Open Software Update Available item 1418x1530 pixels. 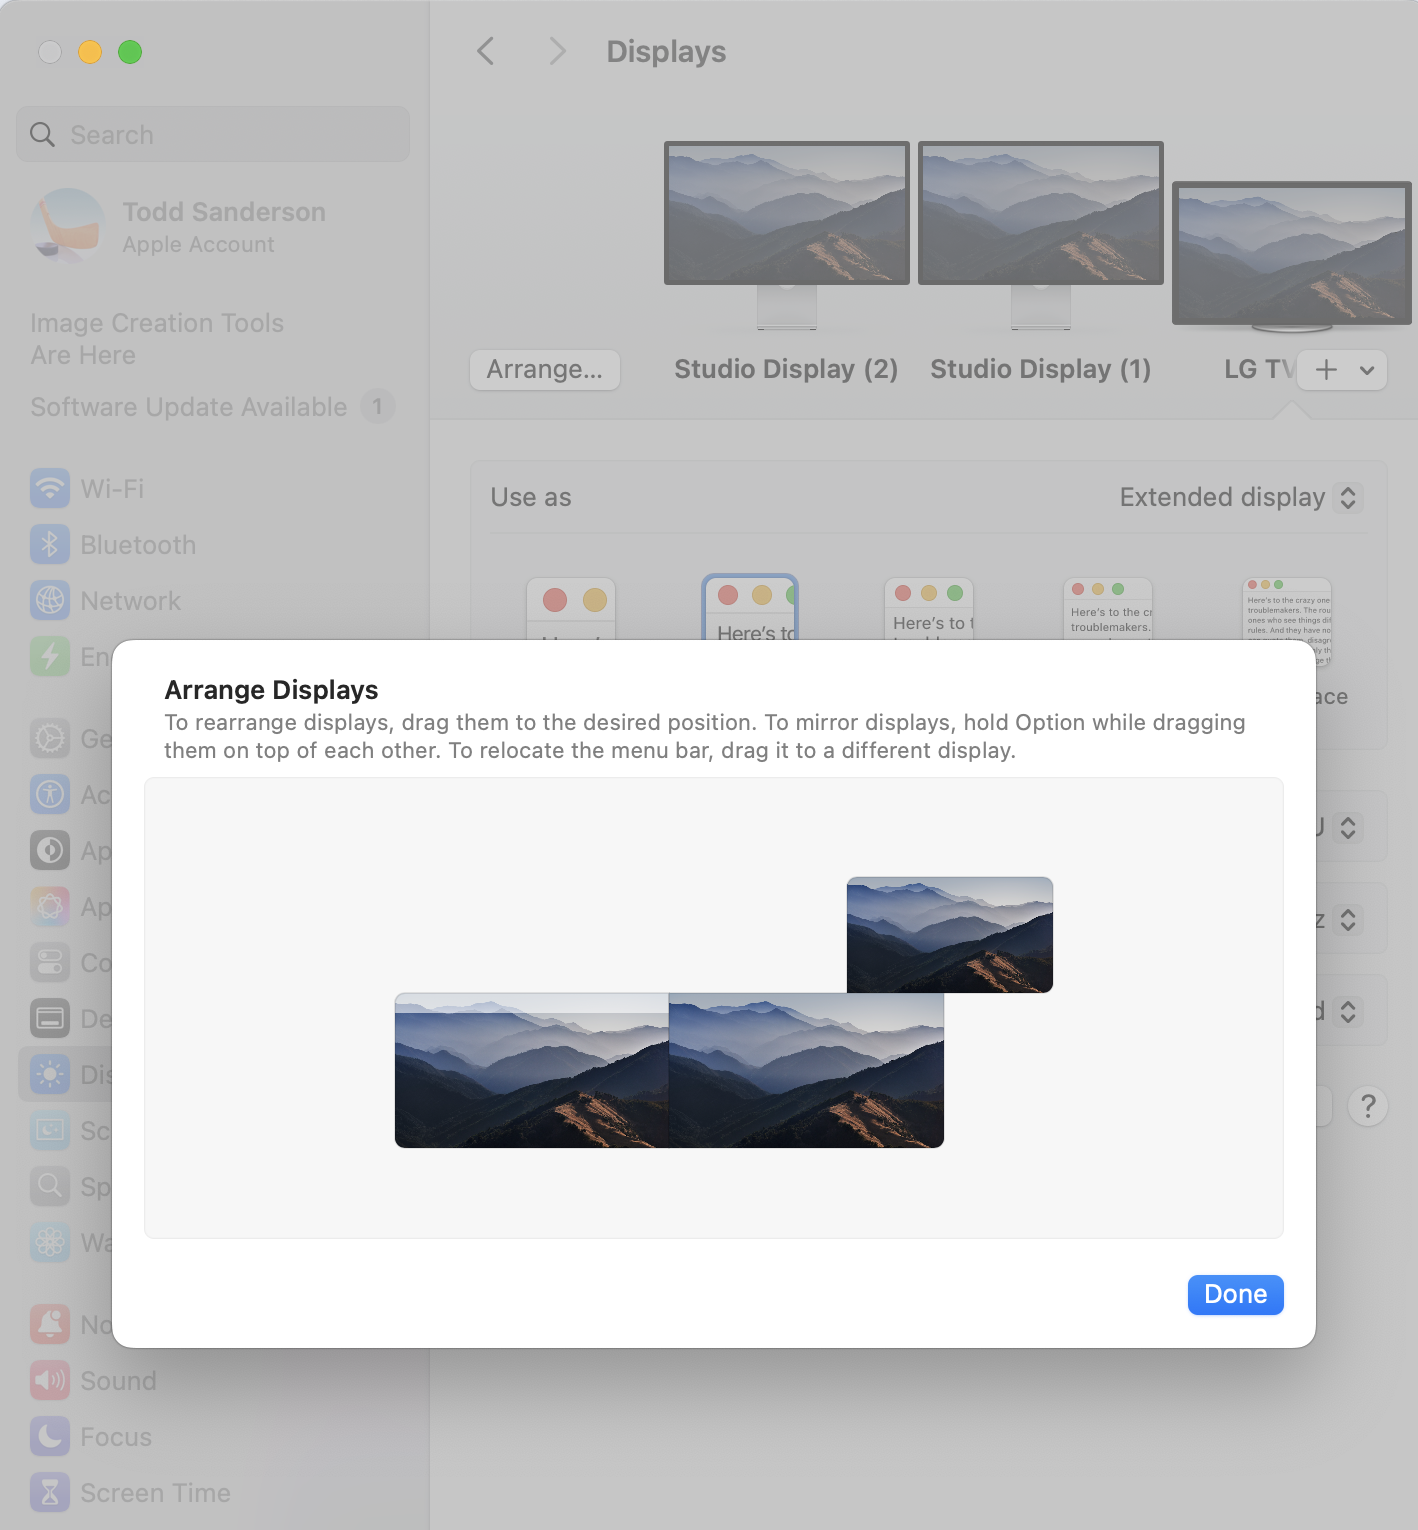pos(189,407)
